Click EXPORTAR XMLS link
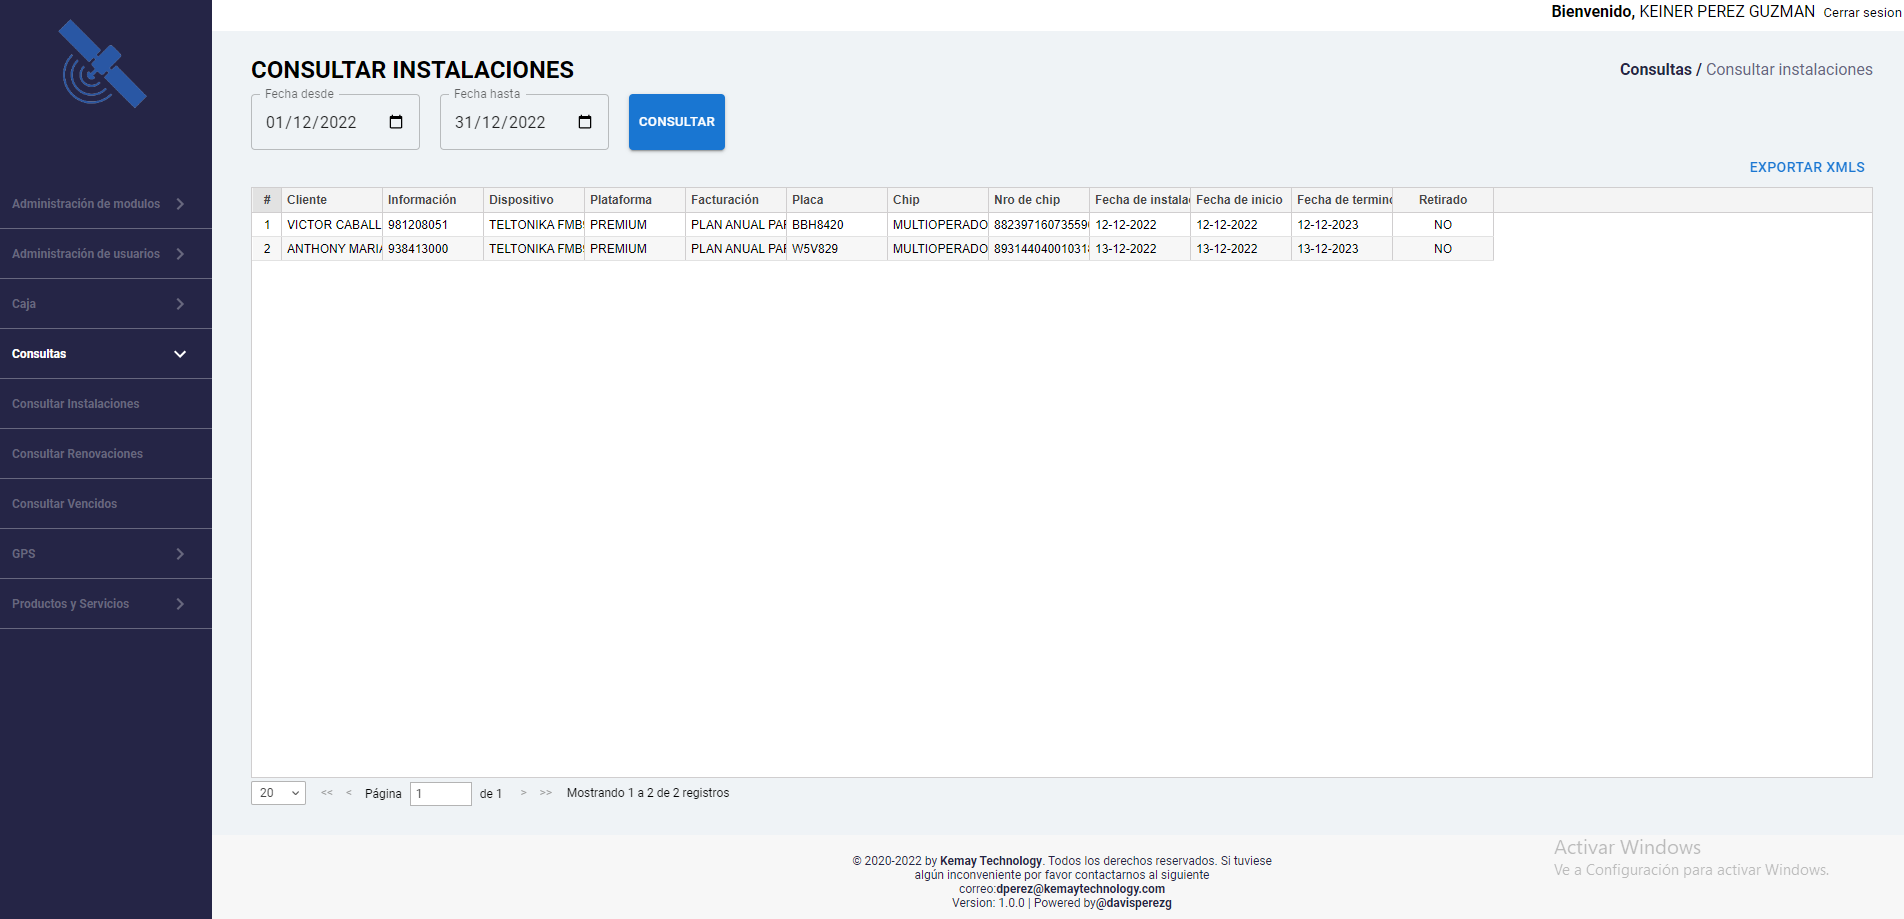 pyautogui.click(x=1806, y=167)
